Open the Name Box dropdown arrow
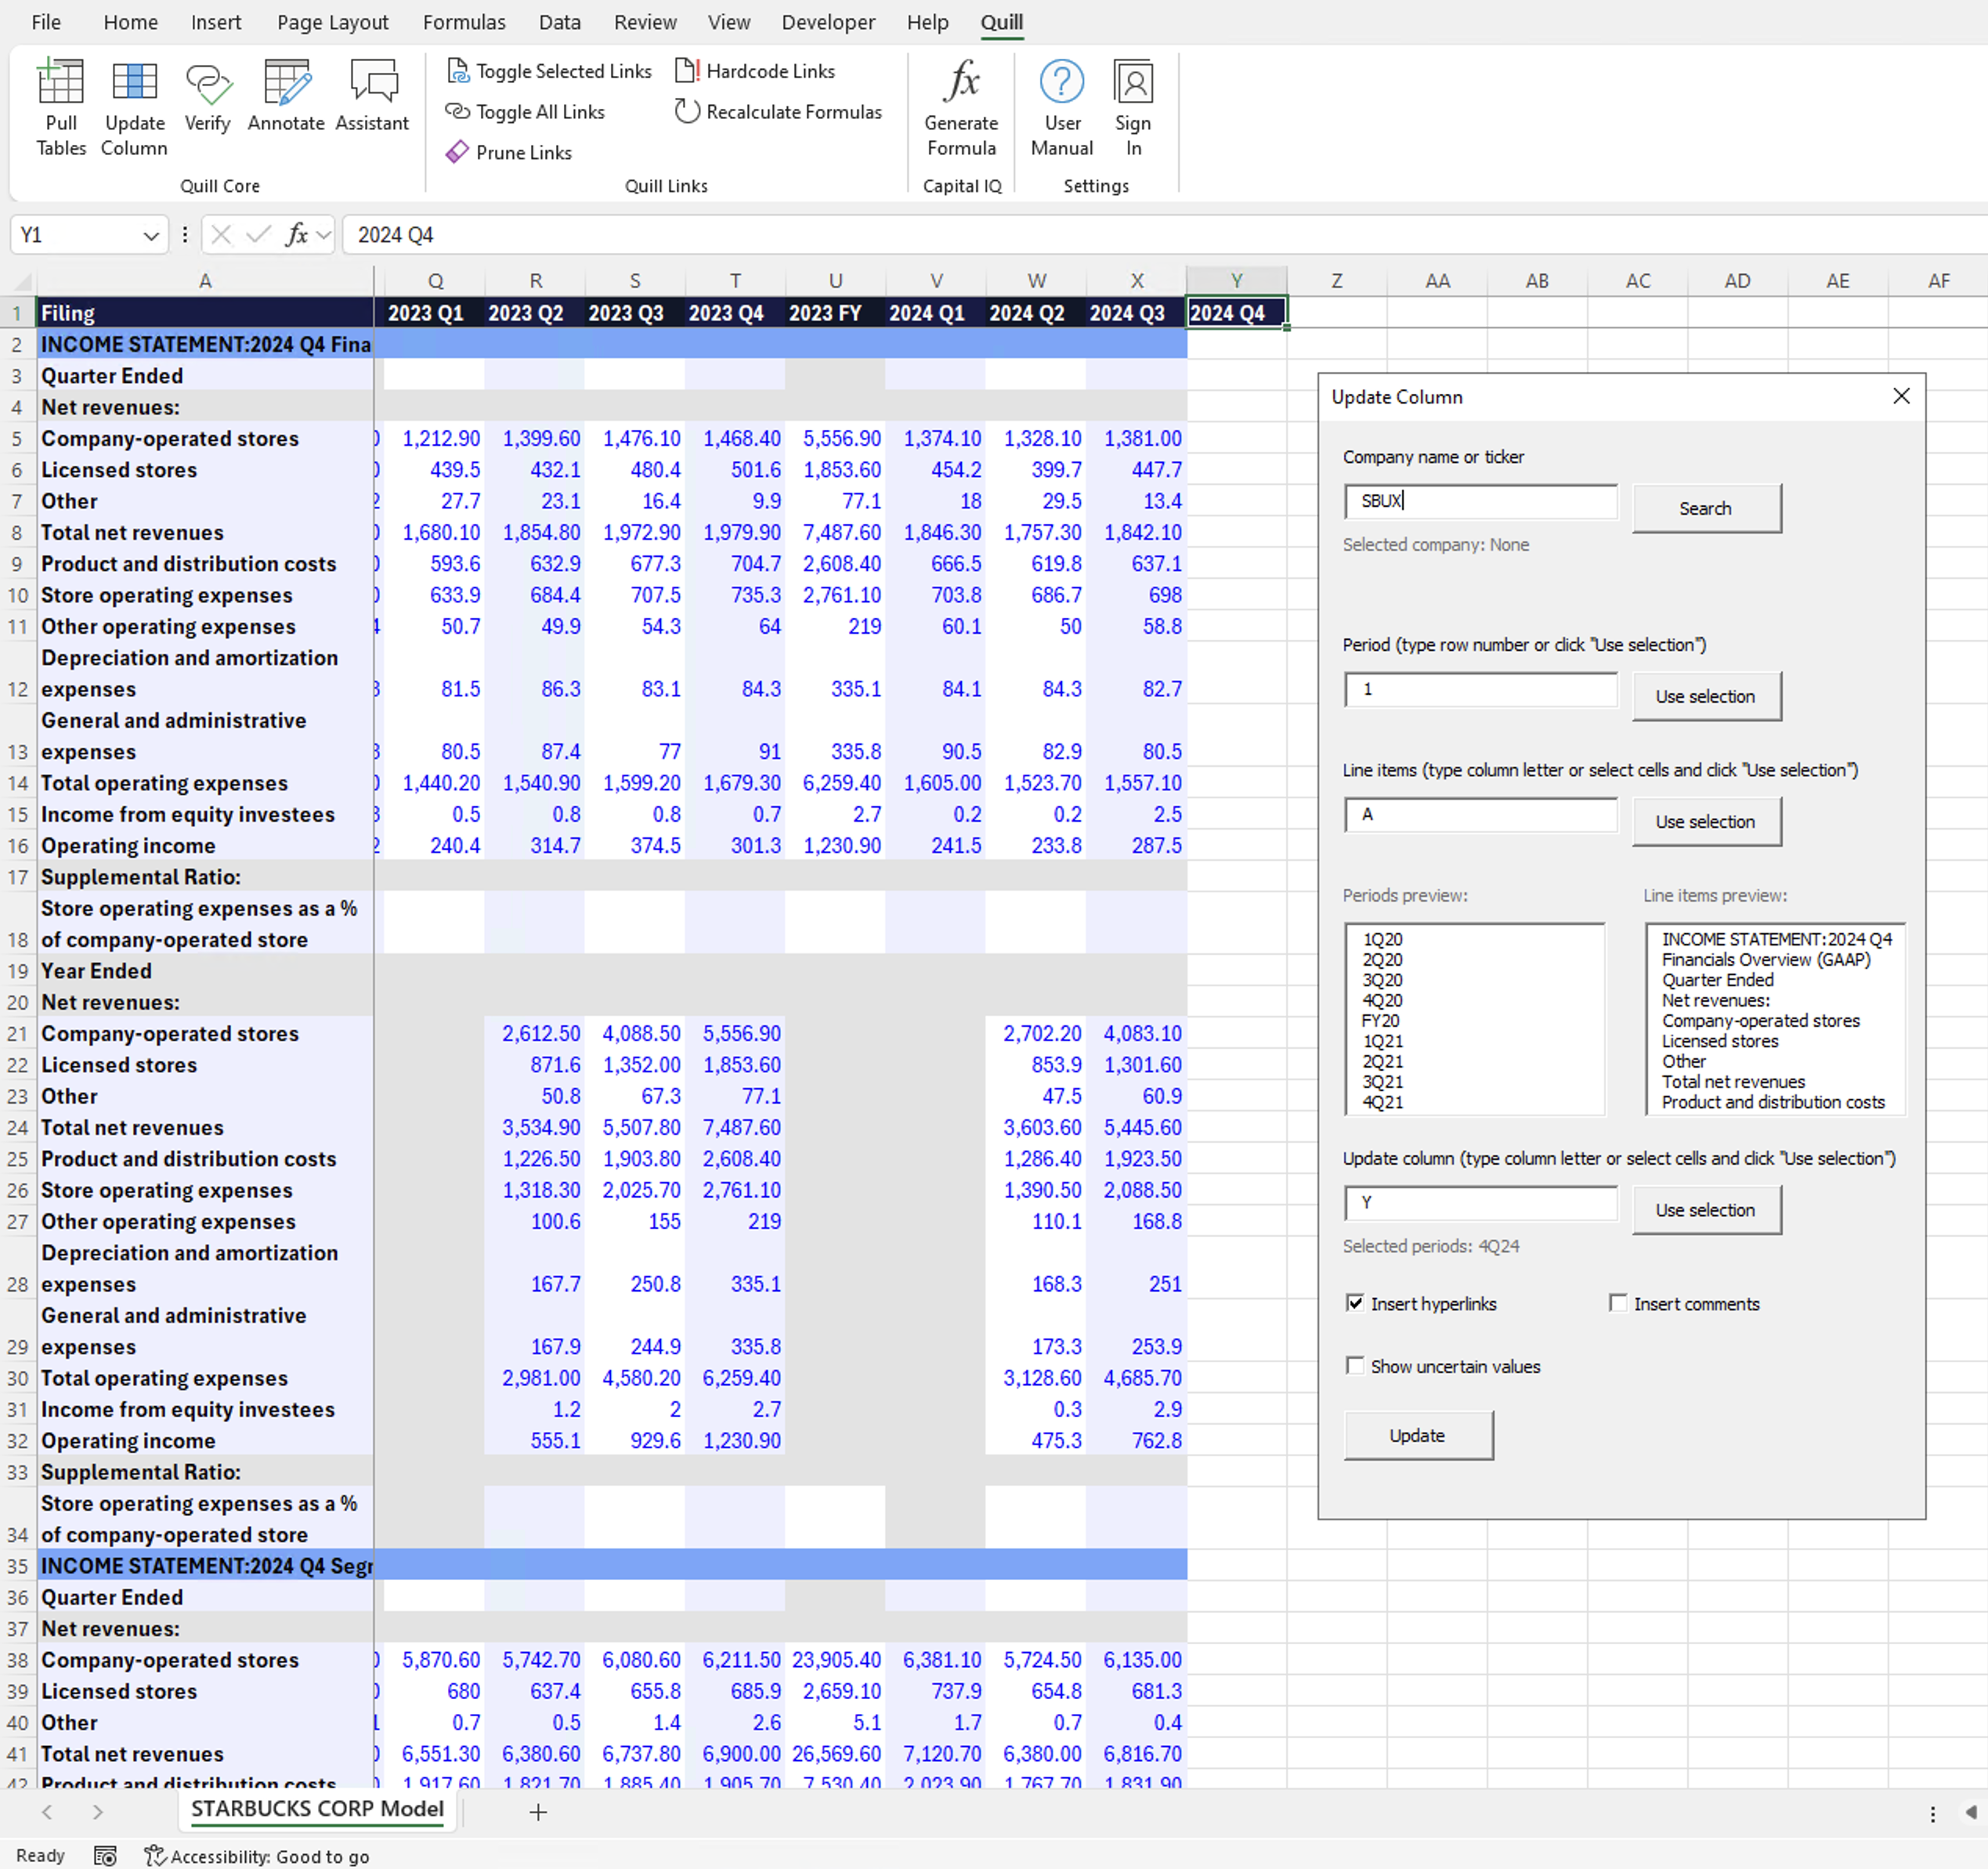Image resolution: width=1988 pixels, height=1869 pixels. click(151, 236)
